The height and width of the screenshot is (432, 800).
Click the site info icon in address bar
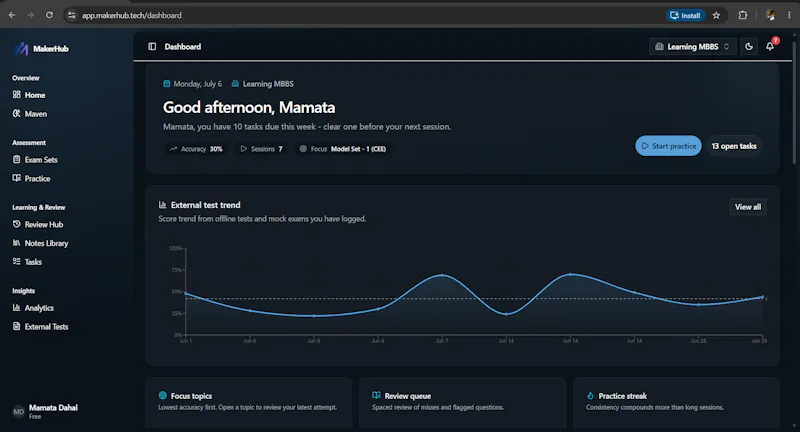[71, 15]
